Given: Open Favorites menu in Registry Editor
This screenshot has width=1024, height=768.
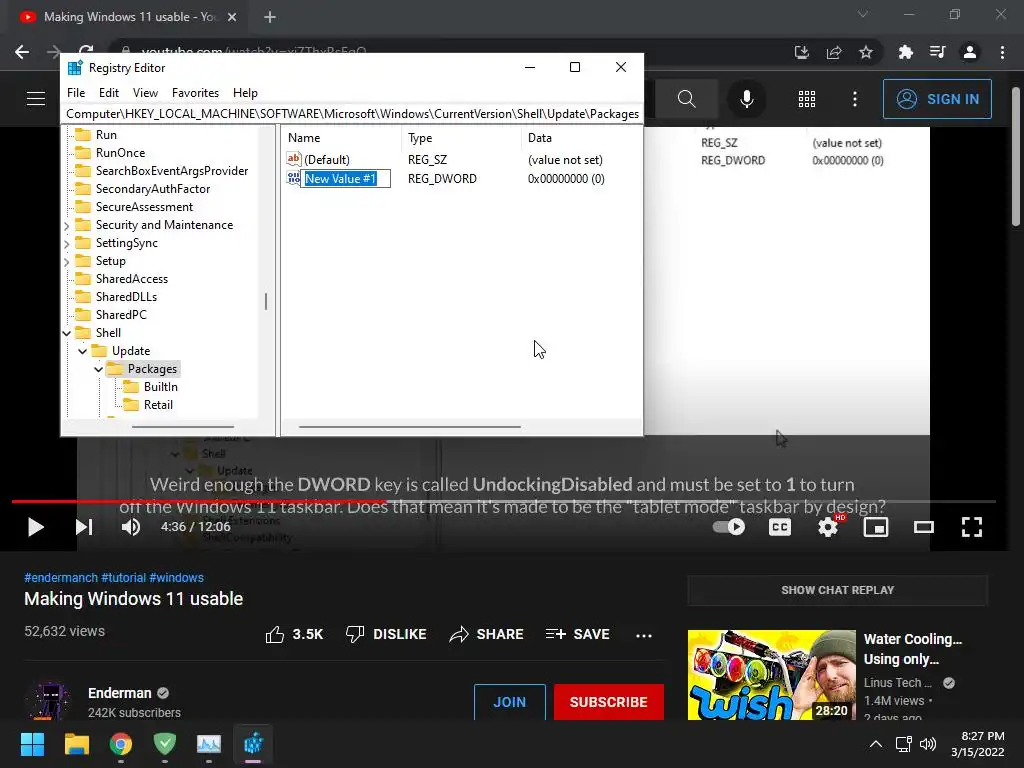Looking at the screenshot, I should tap(195, 93).
